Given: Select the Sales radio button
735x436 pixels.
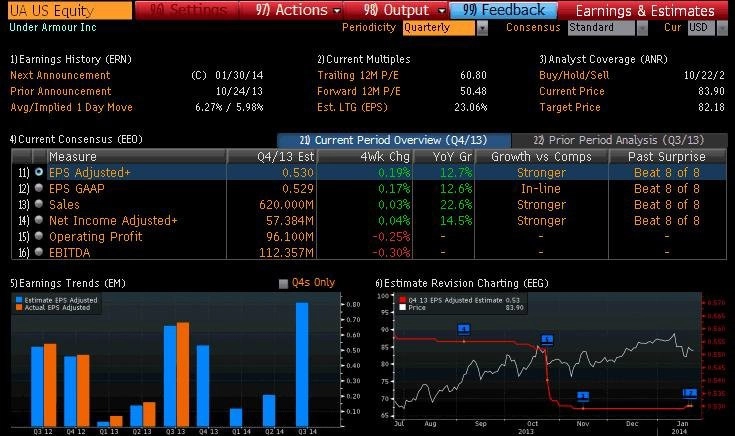Looking at the screenshot, I should (39, 204).
